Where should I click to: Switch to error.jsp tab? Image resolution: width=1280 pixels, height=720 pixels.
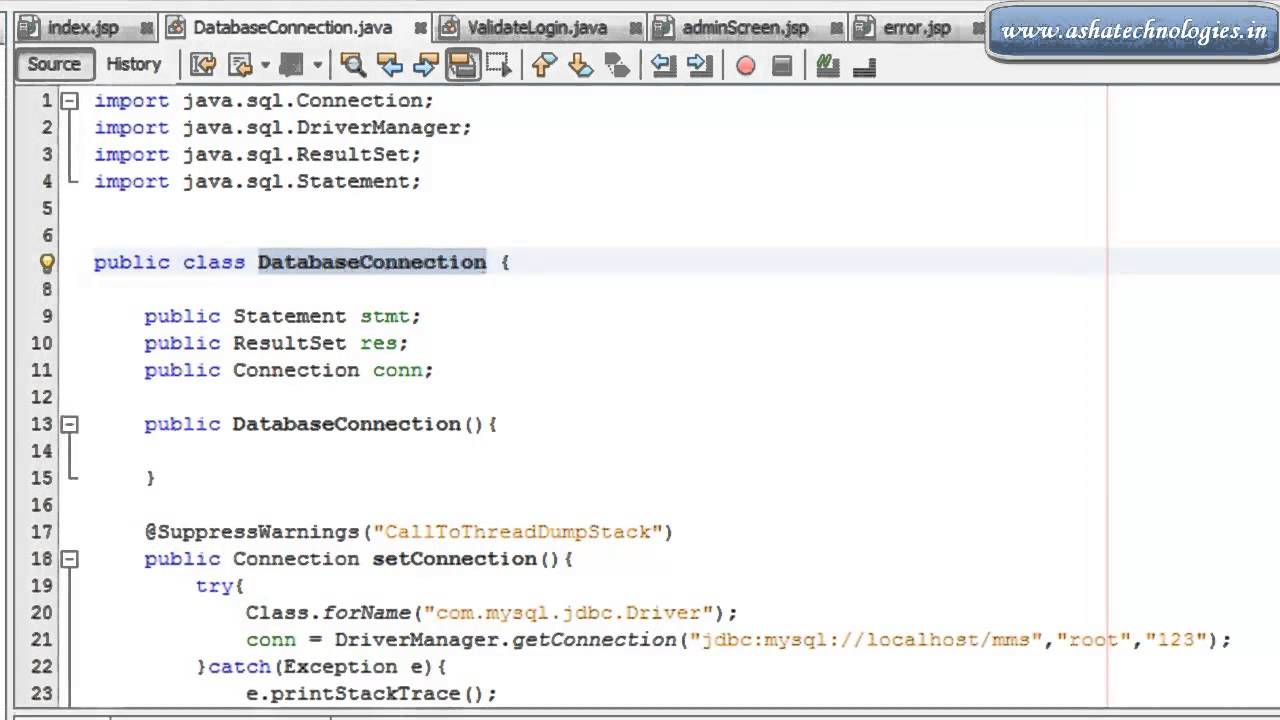coord(917,28)
